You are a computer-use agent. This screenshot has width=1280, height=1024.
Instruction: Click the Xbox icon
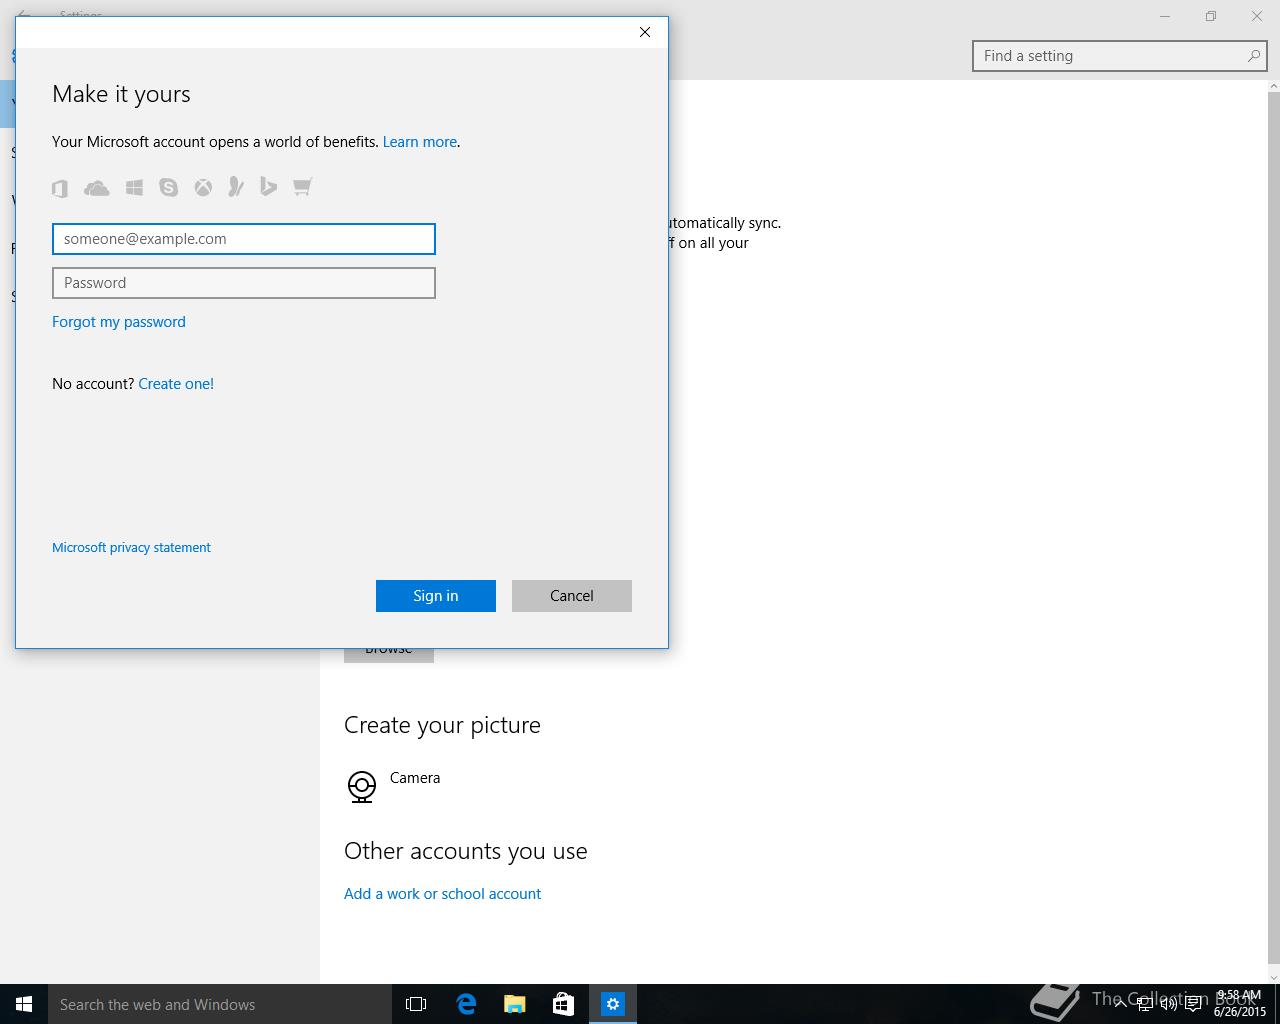coord(203,187)
